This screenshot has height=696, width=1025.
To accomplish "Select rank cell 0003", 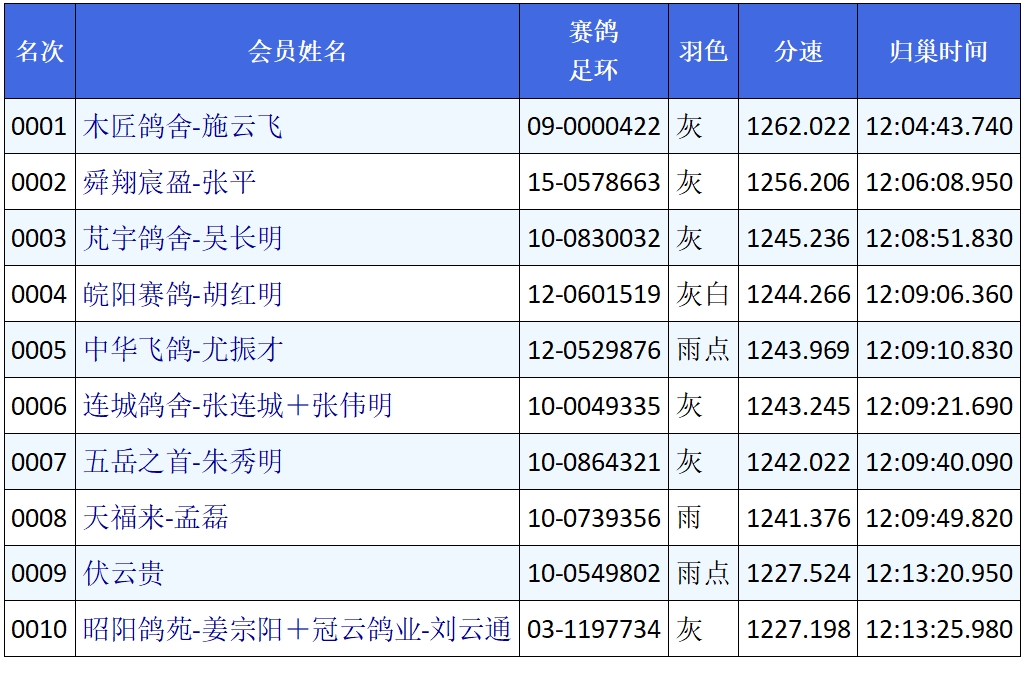I will coord(39,238).
